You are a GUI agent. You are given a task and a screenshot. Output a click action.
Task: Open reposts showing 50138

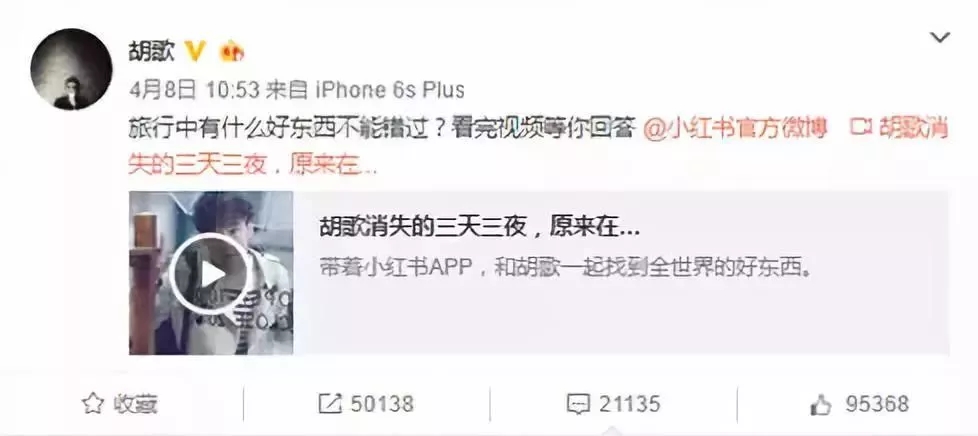(366, 404)
